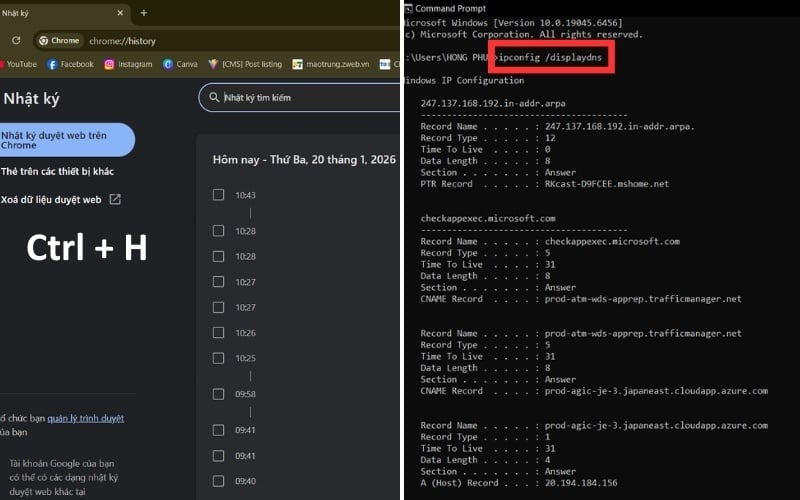Open the Instagram bookmark
This screenshot has height=500, width=800.
click(128, 64)
